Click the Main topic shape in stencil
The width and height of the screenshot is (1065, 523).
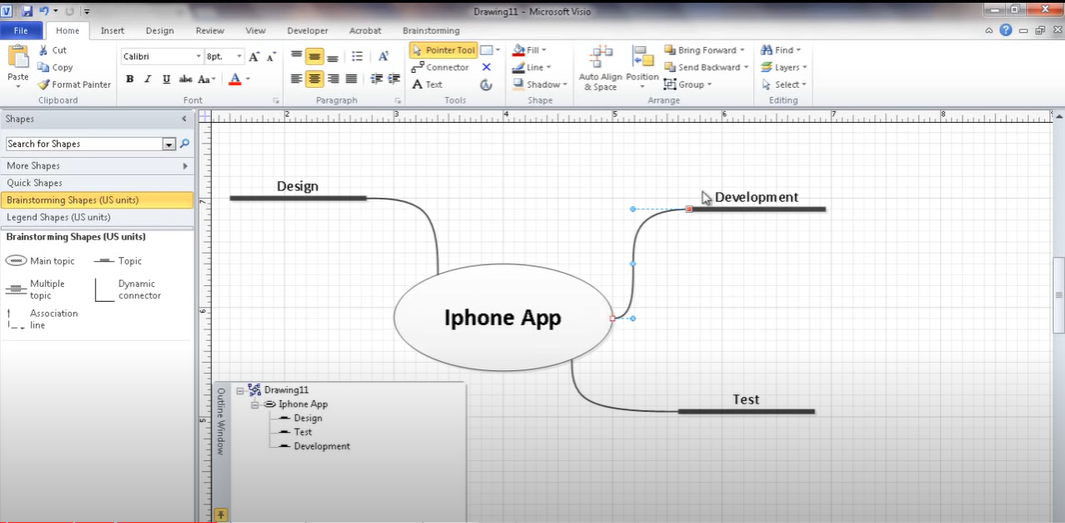tap(40, 261)
